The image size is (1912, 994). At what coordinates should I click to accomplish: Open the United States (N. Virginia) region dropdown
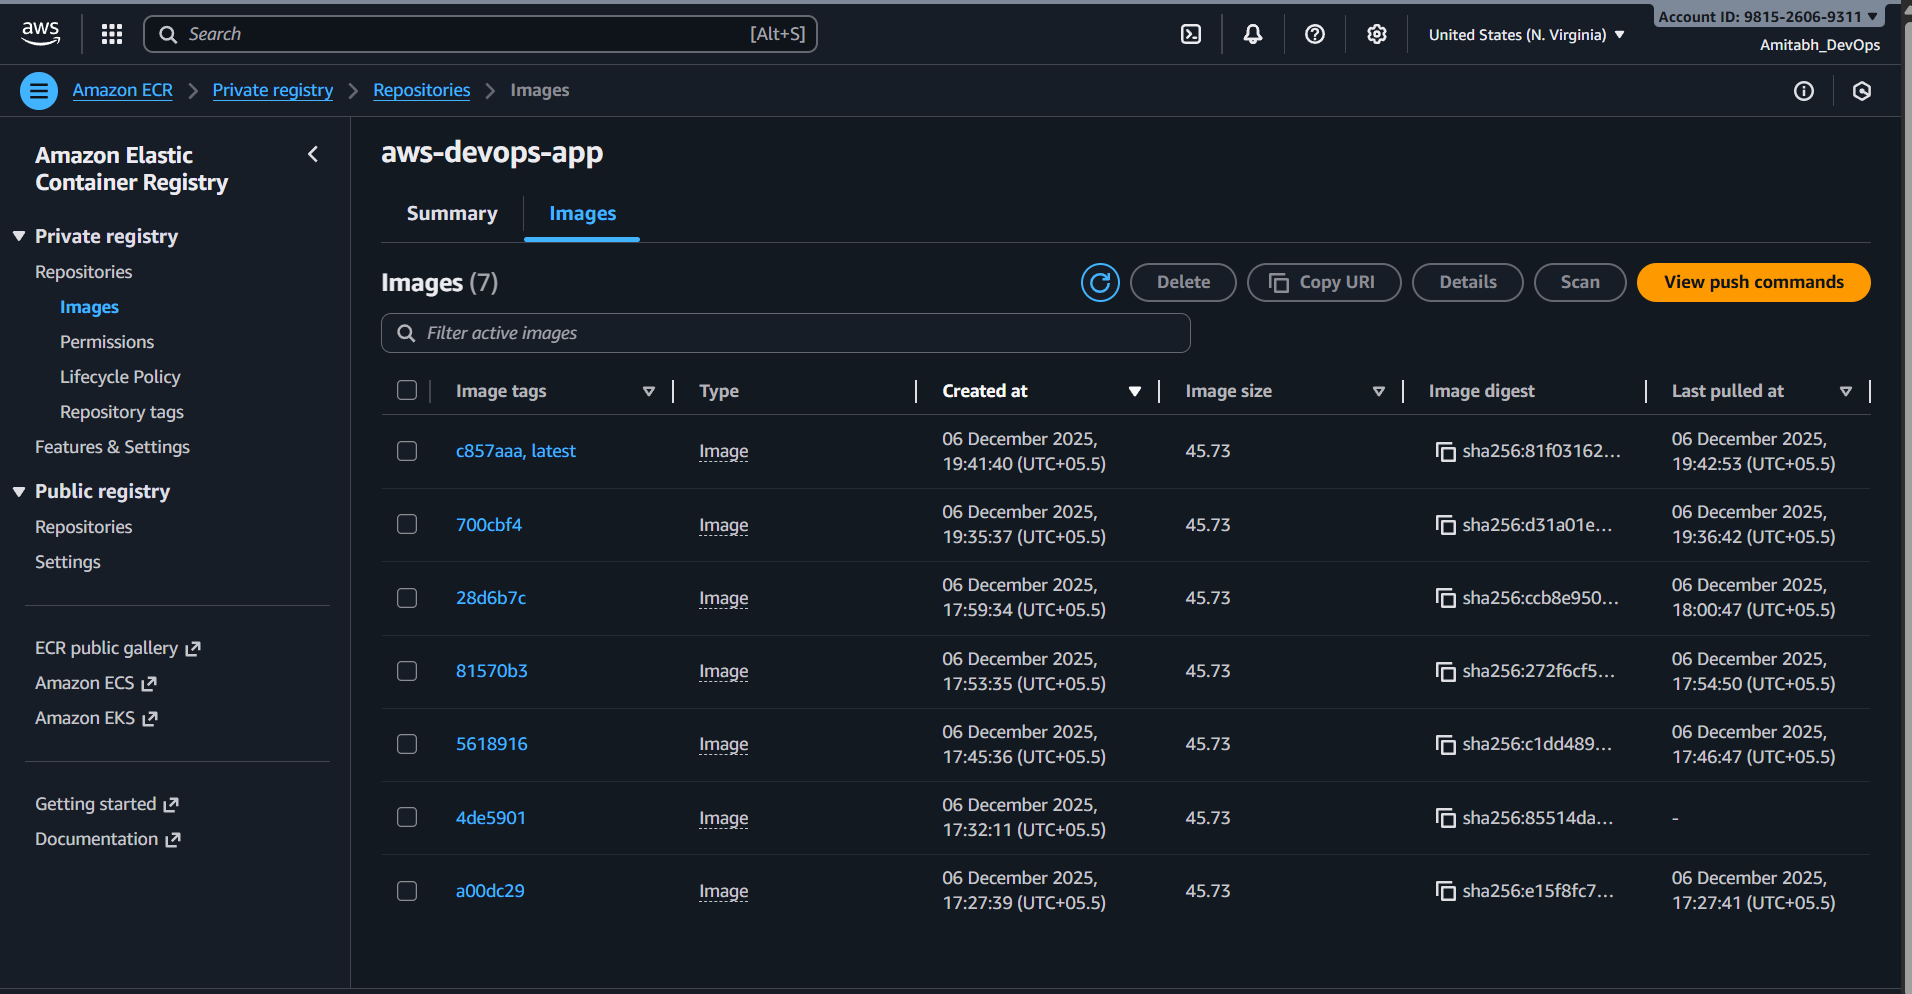tap(1526, 35)
